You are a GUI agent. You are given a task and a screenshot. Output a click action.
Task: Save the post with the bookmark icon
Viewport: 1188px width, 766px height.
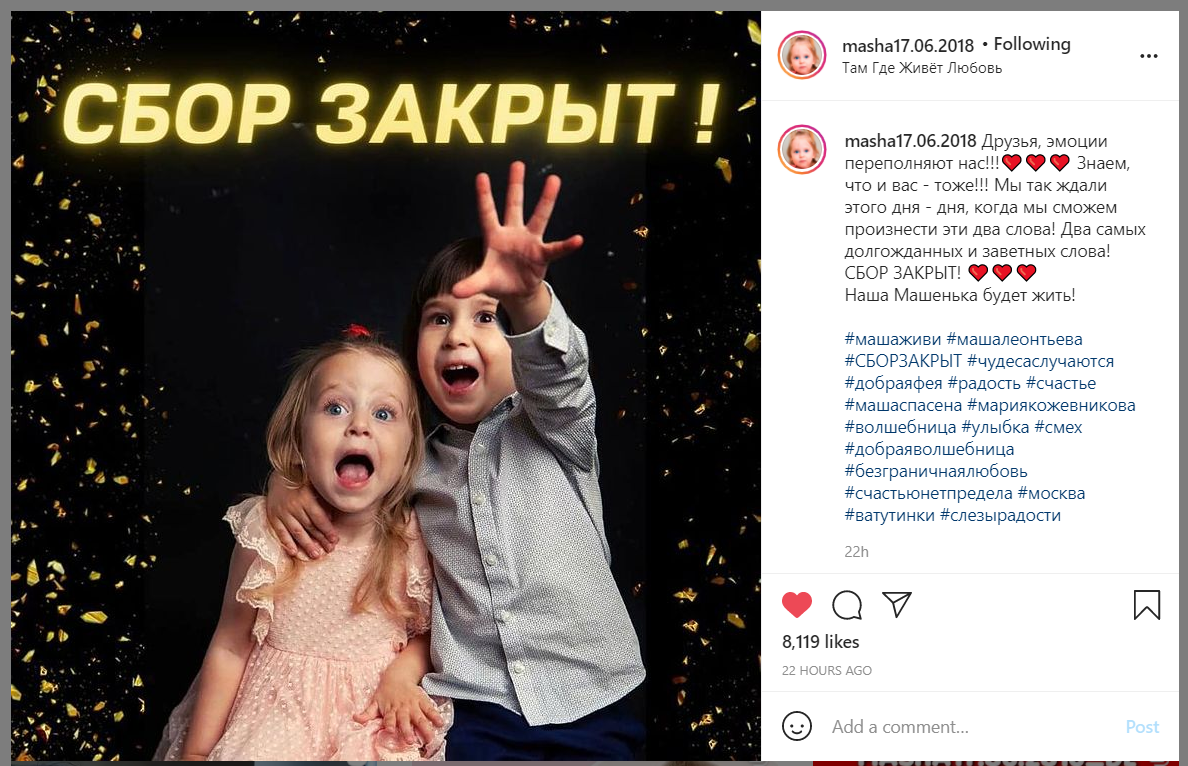[x=1146, y=605]
